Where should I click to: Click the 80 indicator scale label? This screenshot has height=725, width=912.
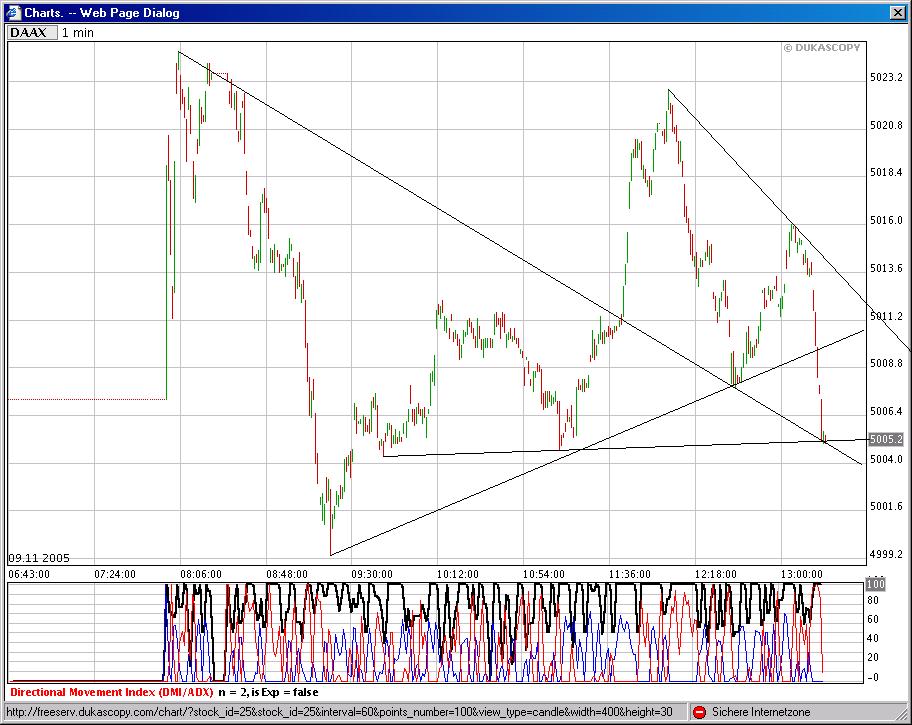873,600
